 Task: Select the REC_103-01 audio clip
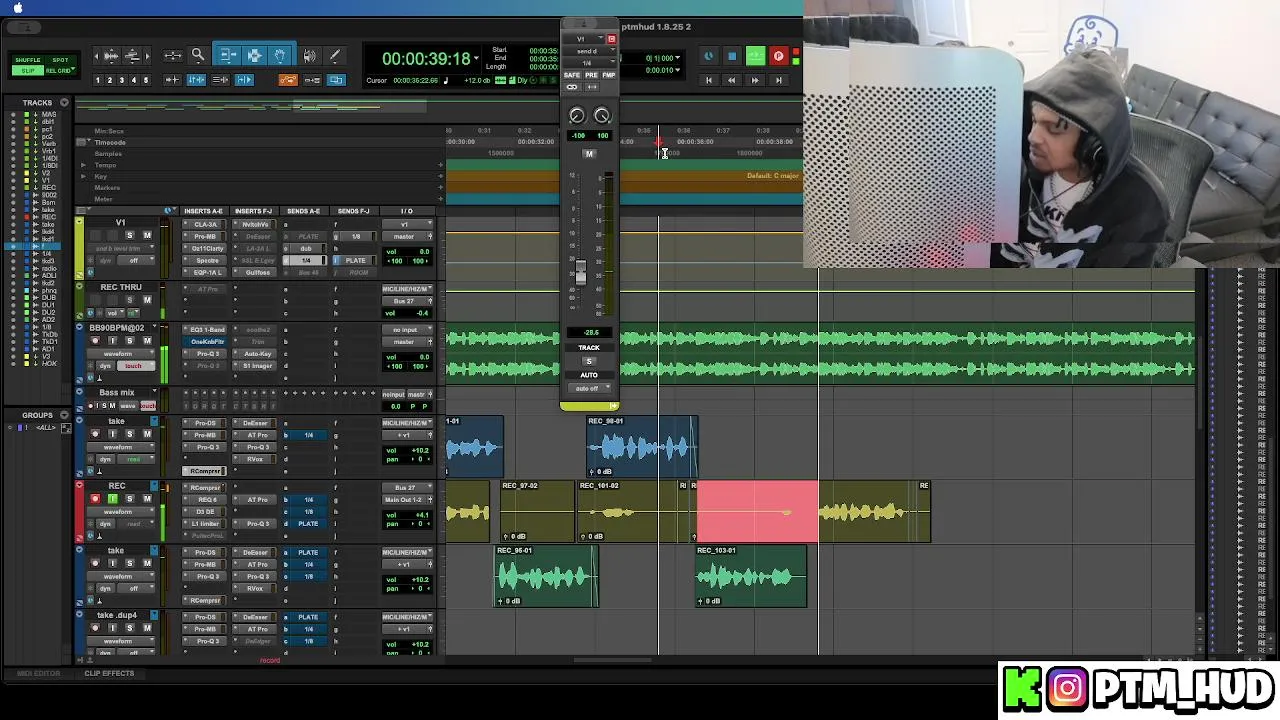pos(751,577)
